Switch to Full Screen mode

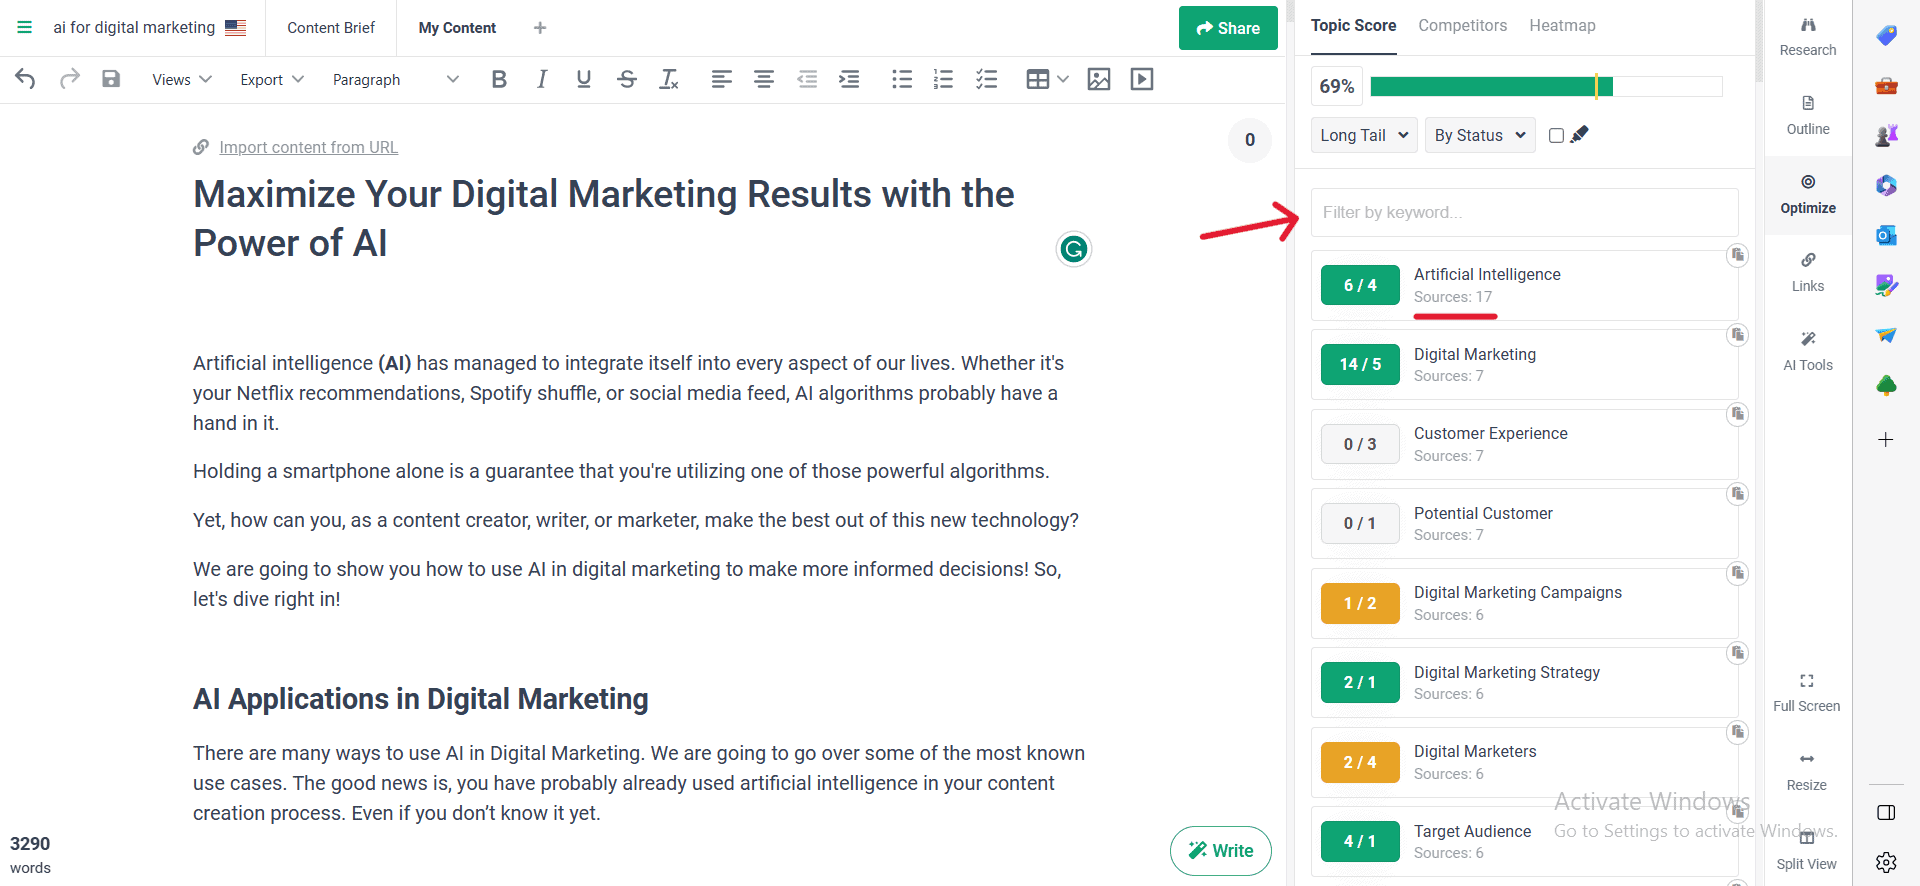(1807, 693)
